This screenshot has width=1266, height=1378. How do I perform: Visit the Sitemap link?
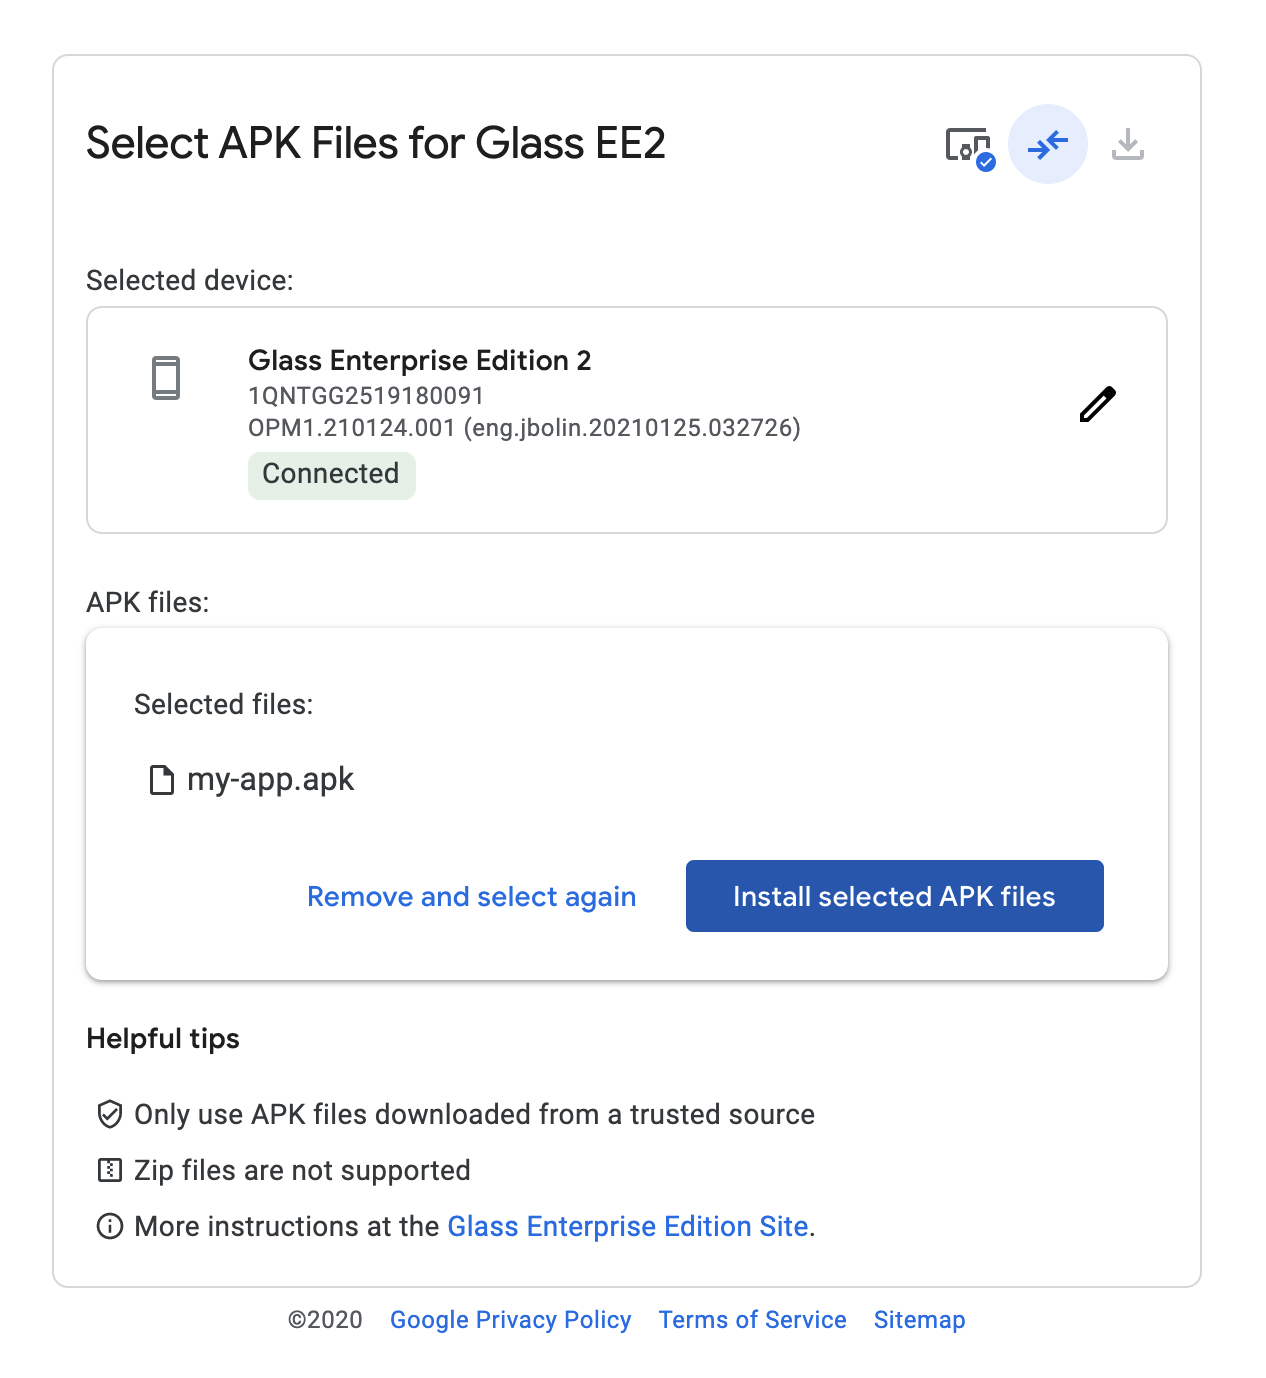click(x=919, y=1320)
